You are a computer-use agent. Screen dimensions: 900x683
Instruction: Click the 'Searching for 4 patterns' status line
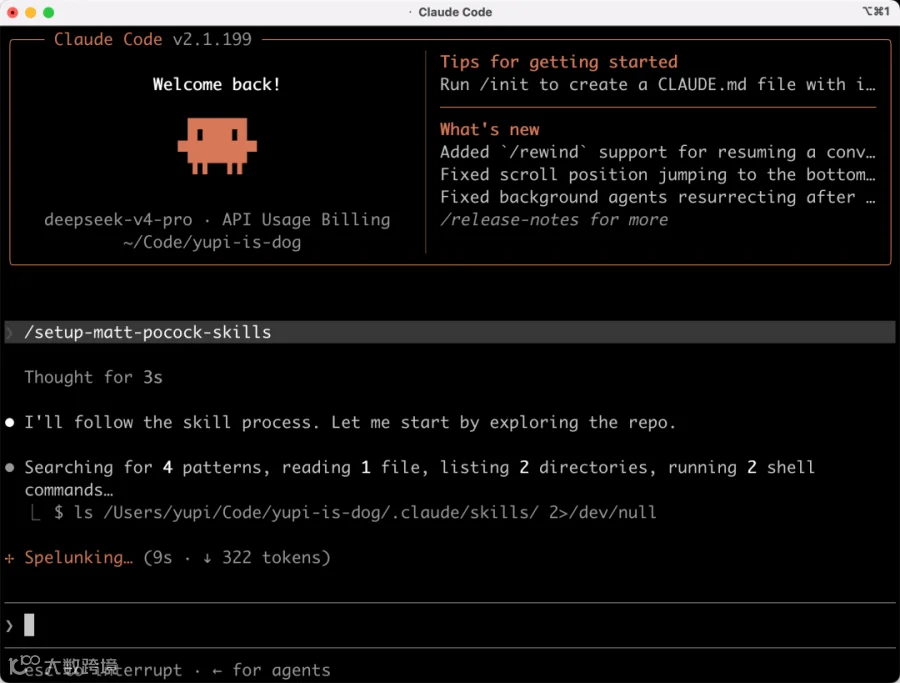(x=419, y=478)
